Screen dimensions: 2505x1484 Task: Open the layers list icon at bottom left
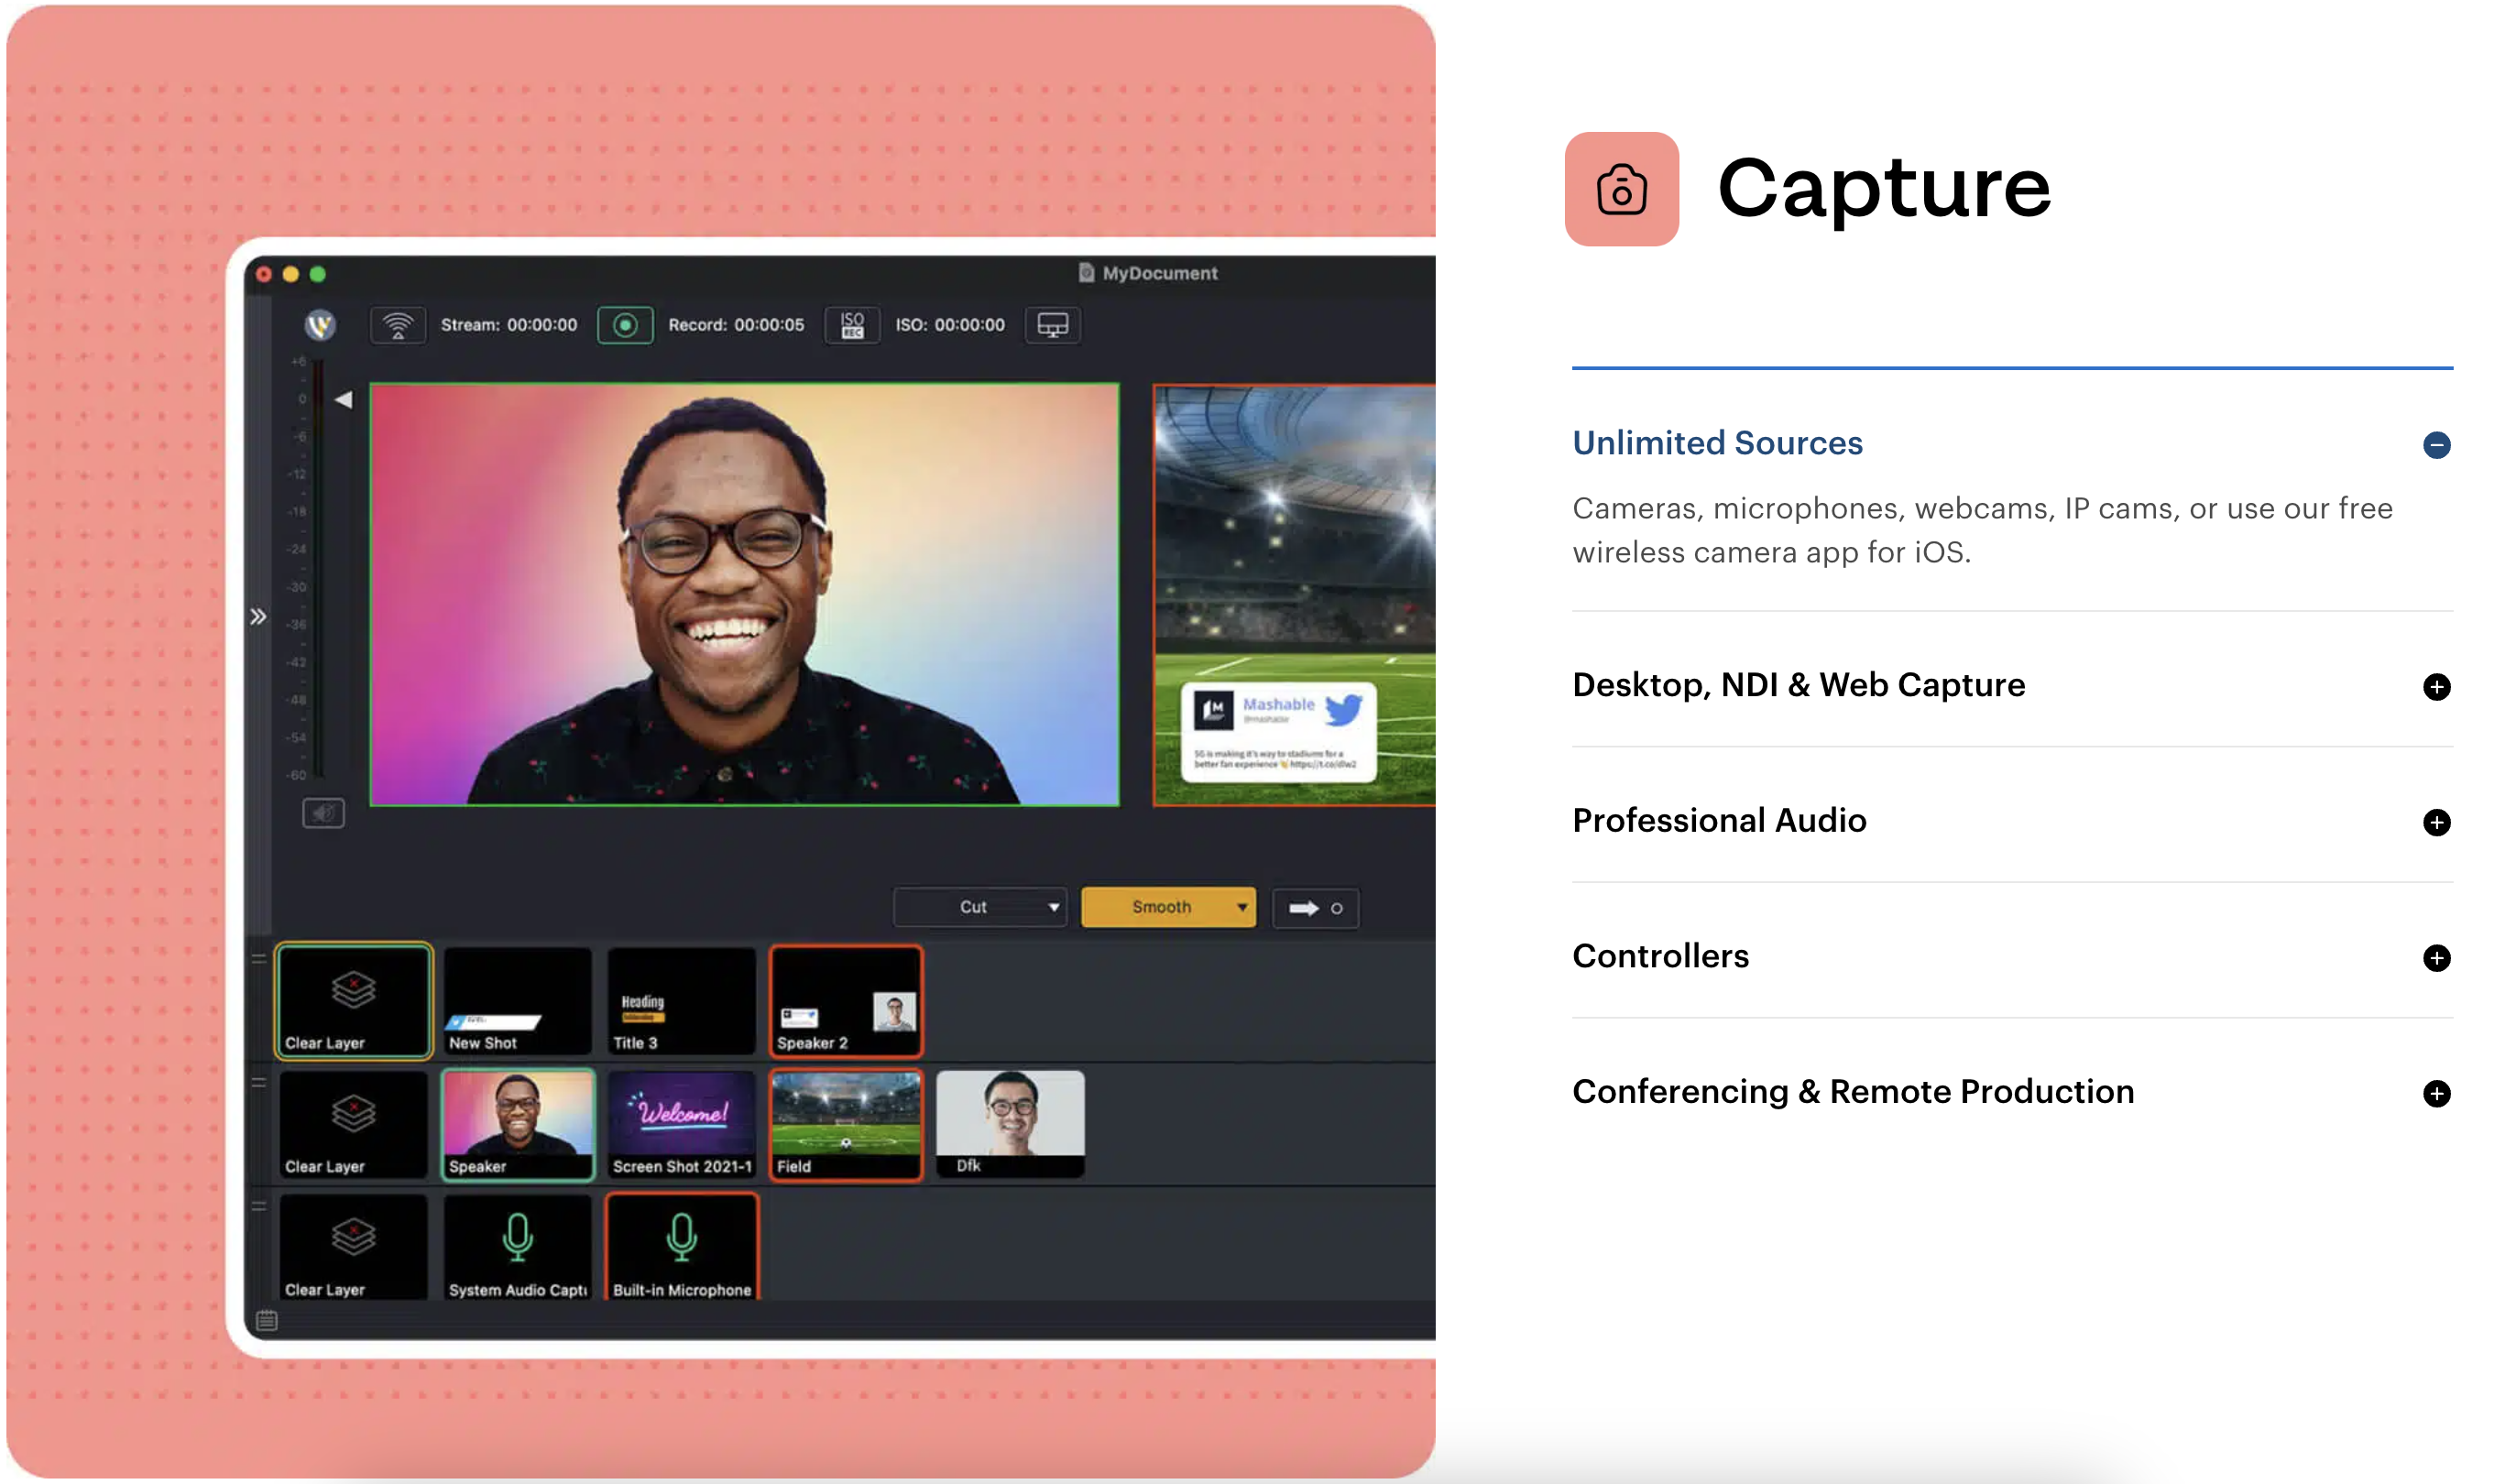pyautogui.click(x=266, y=1320)
